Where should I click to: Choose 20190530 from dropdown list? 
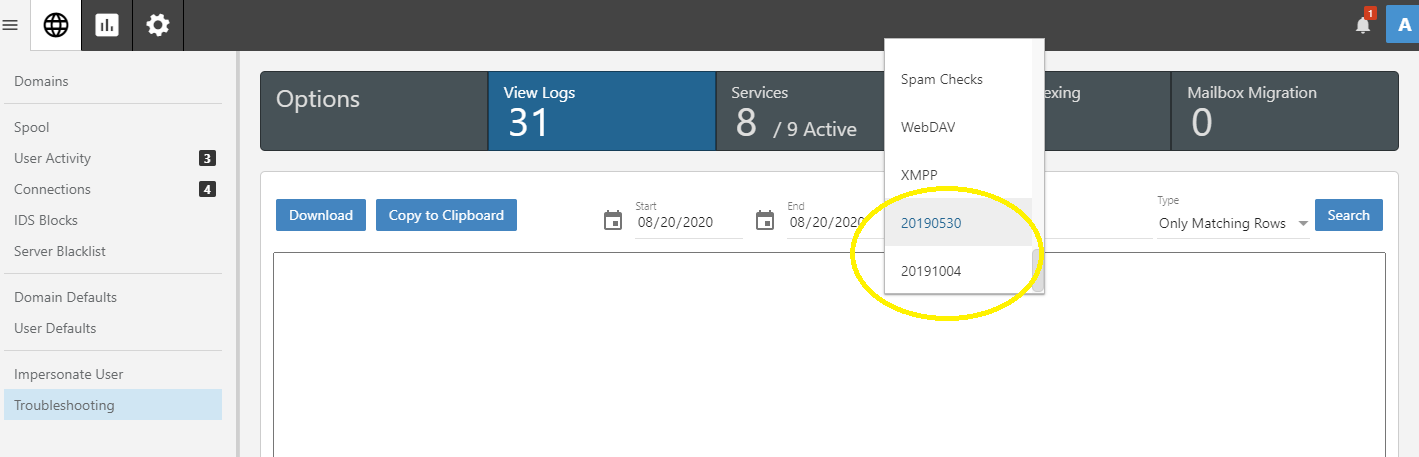click(931, 223)
